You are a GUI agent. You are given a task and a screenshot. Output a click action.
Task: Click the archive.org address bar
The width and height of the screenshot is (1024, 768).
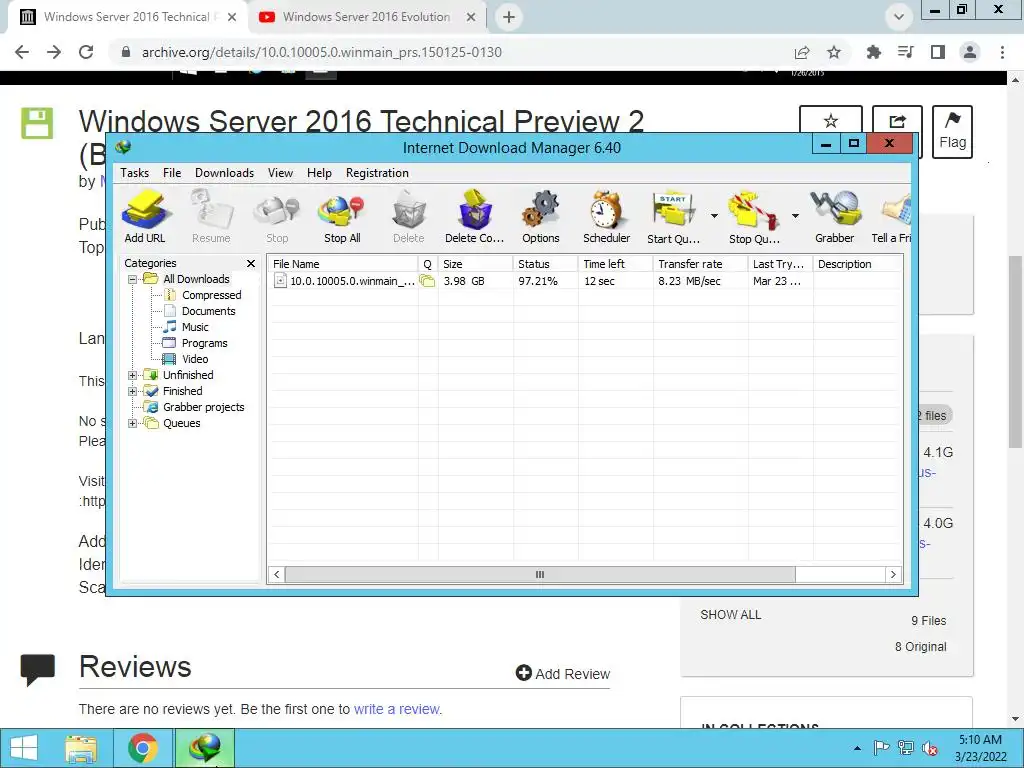[x=457, y=52]
